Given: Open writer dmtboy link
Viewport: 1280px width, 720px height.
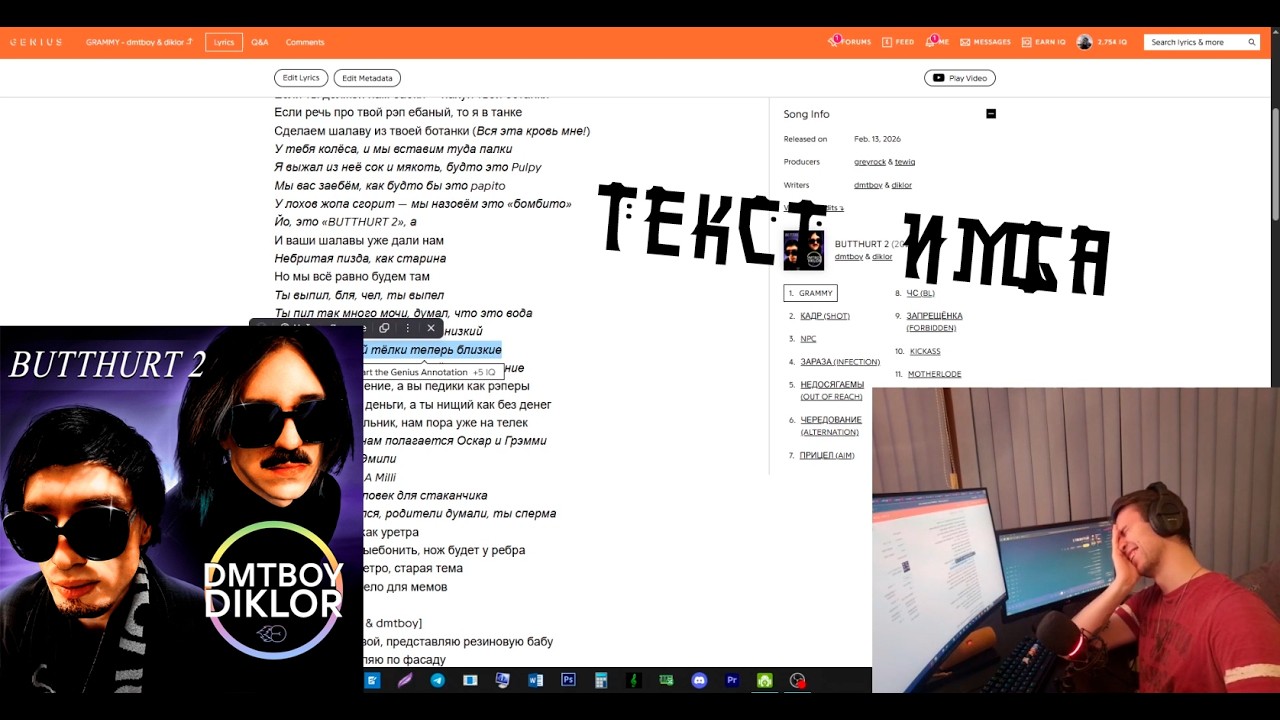Looking at the screenshot, I should (868, 185).
